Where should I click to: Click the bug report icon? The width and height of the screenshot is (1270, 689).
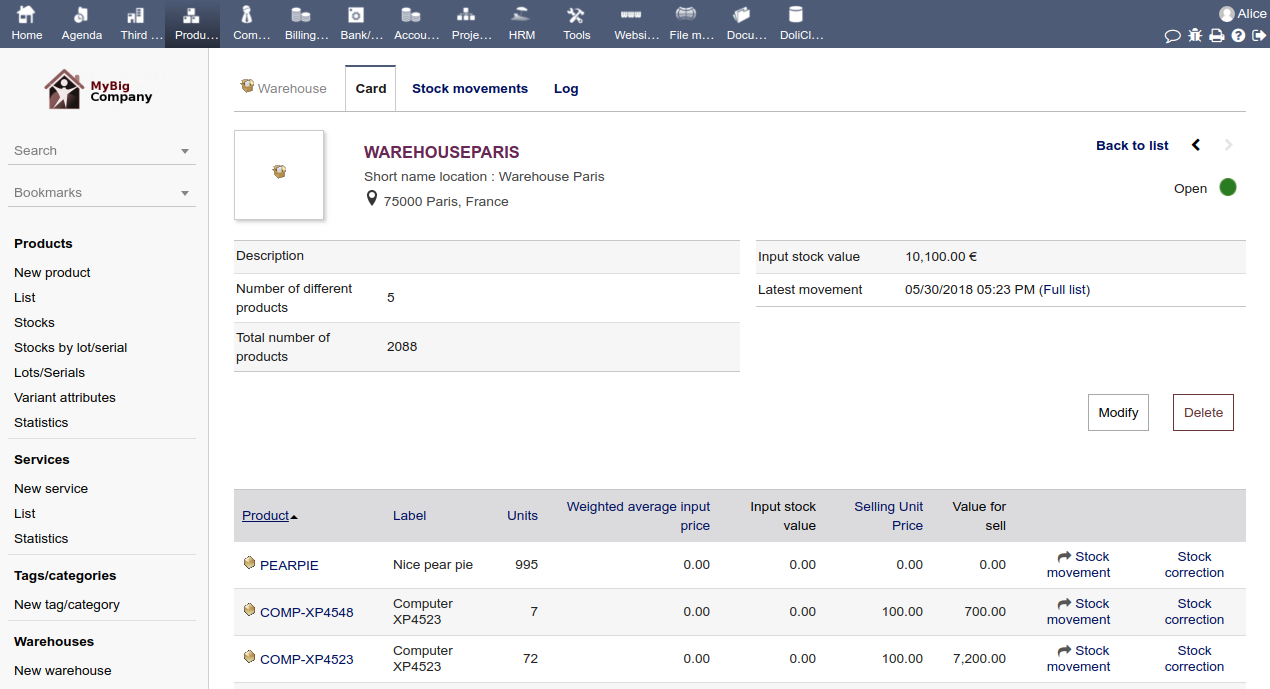click(x=1195, y=36)
